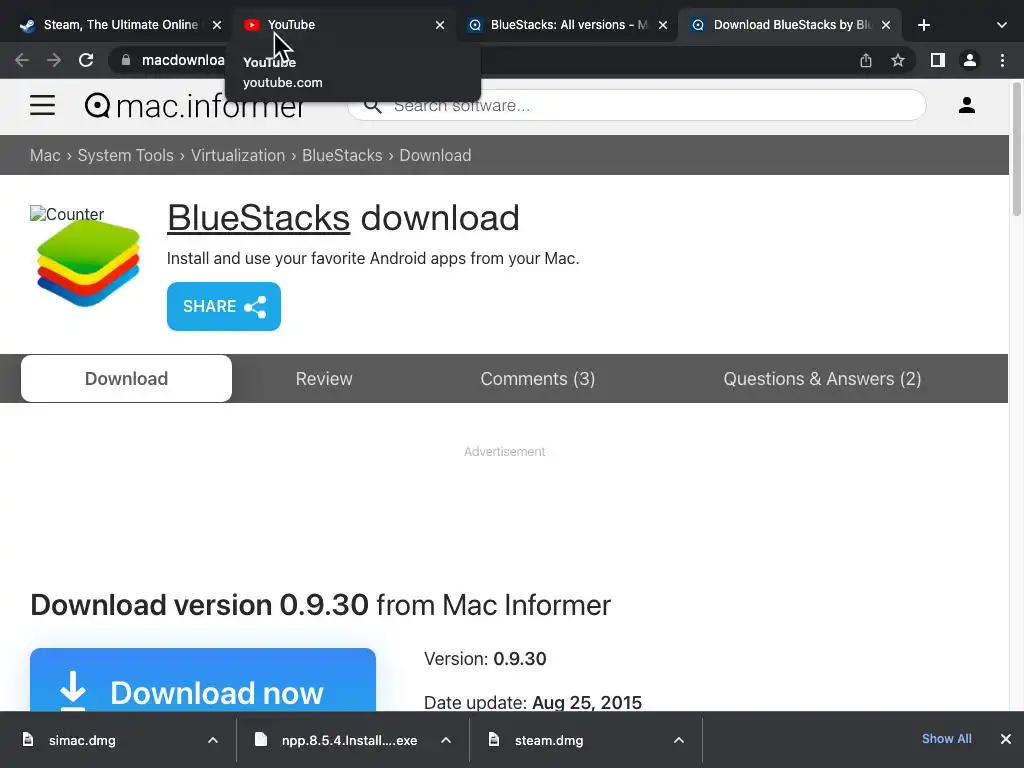Click the SHARE button
The height and width of the screenshot is (768, 1024).
point(224,306)
